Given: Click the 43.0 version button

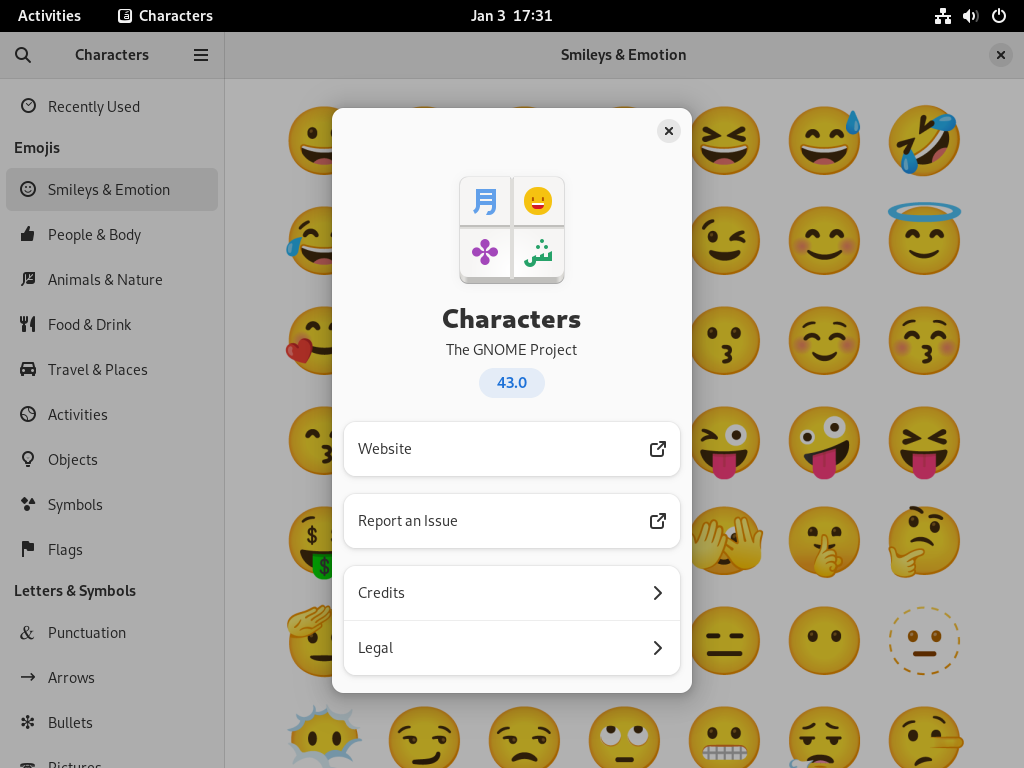Looking at the screenshot, I should 512,383.
